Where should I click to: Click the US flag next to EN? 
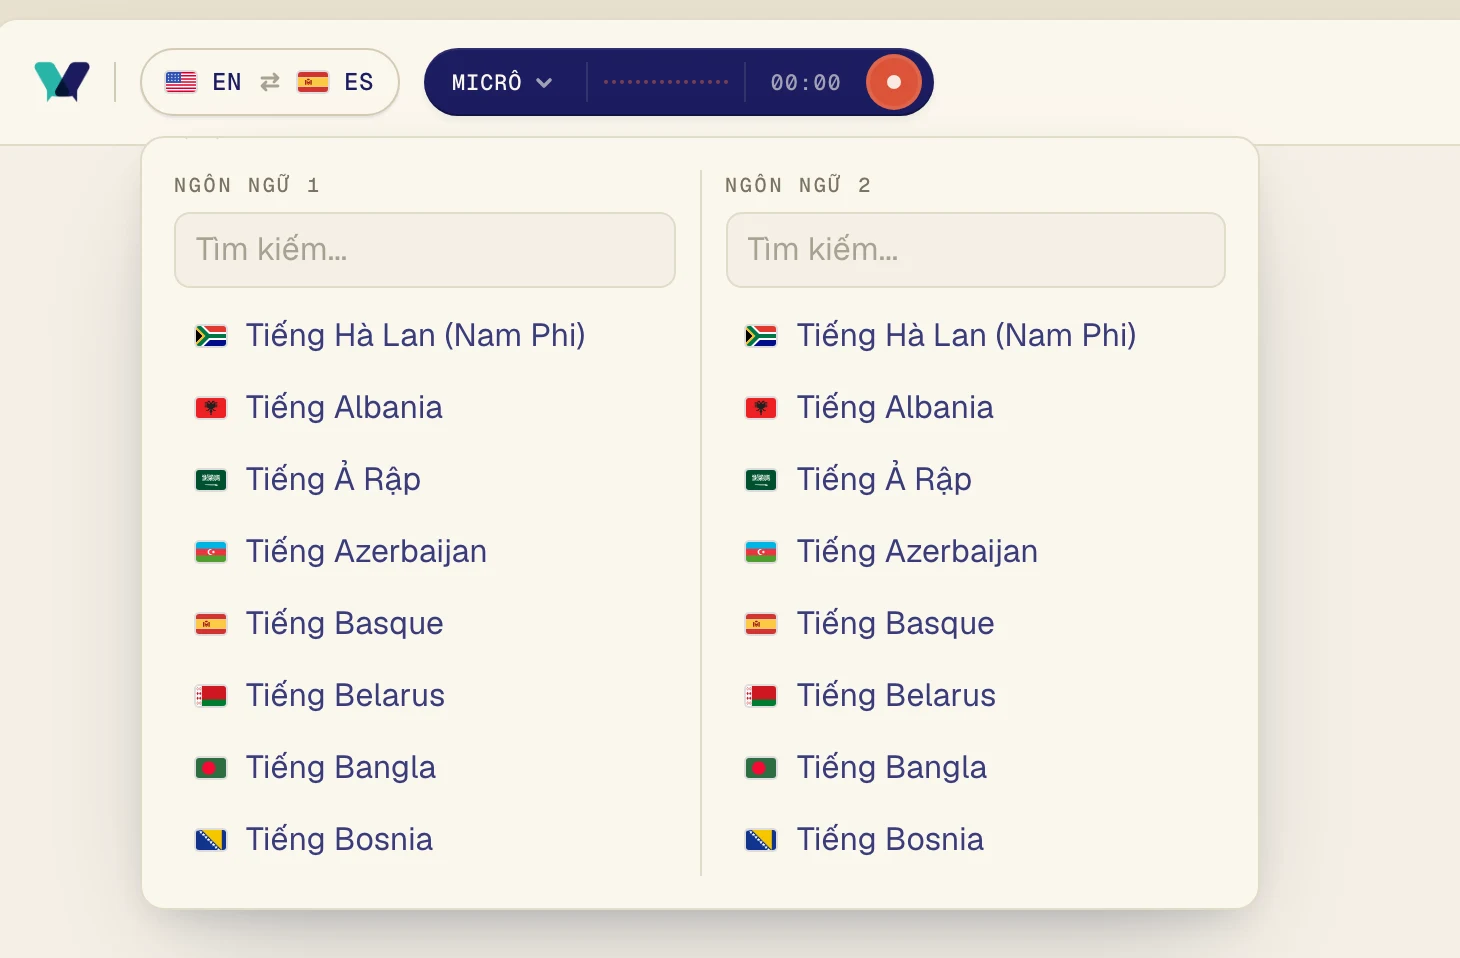coord(181,82)
